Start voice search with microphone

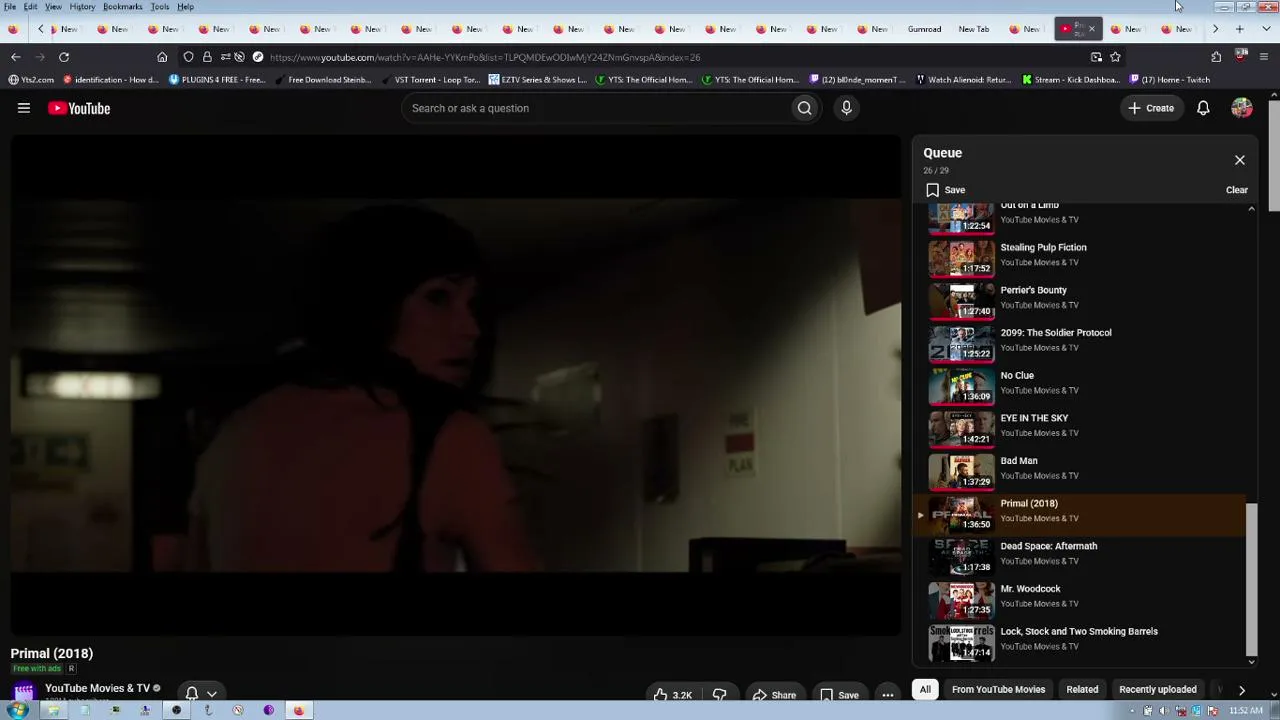click(846, 108)
